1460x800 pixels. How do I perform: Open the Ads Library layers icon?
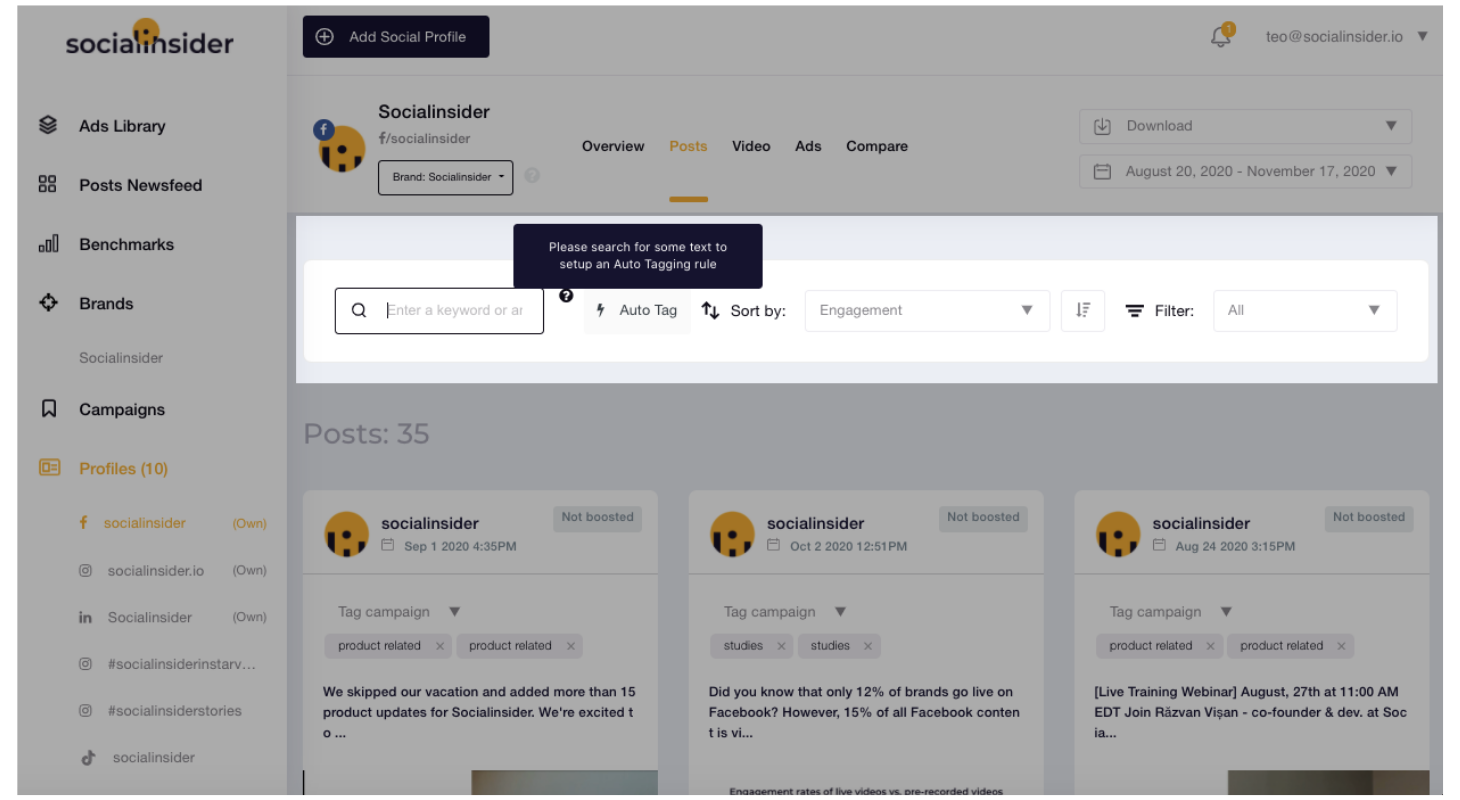(x=48, y=126)
